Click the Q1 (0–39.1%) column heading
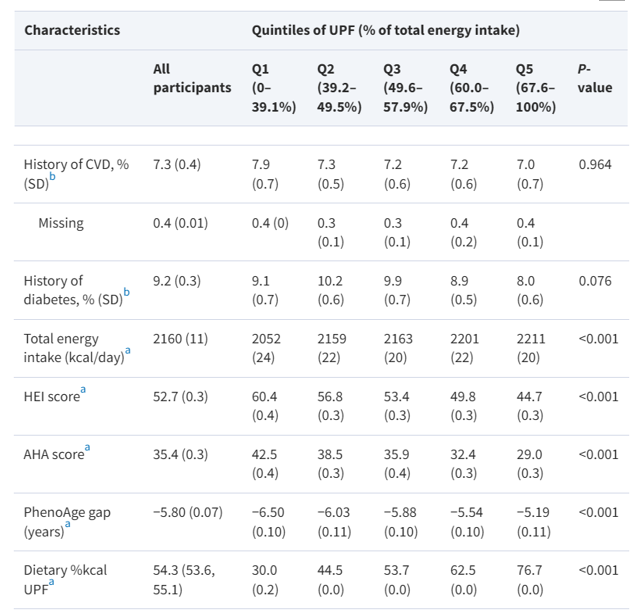630x614 pixels. [x=273, y=87]
